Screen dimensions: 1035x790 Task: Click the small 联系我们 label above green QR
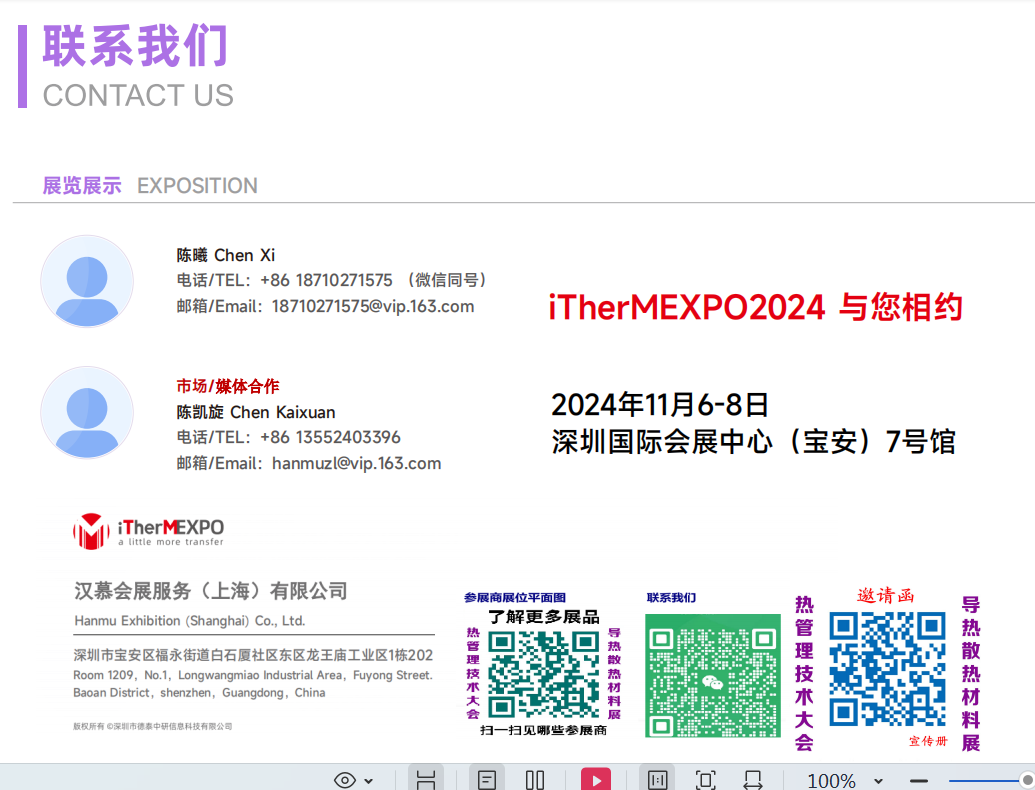coord(671,597)
